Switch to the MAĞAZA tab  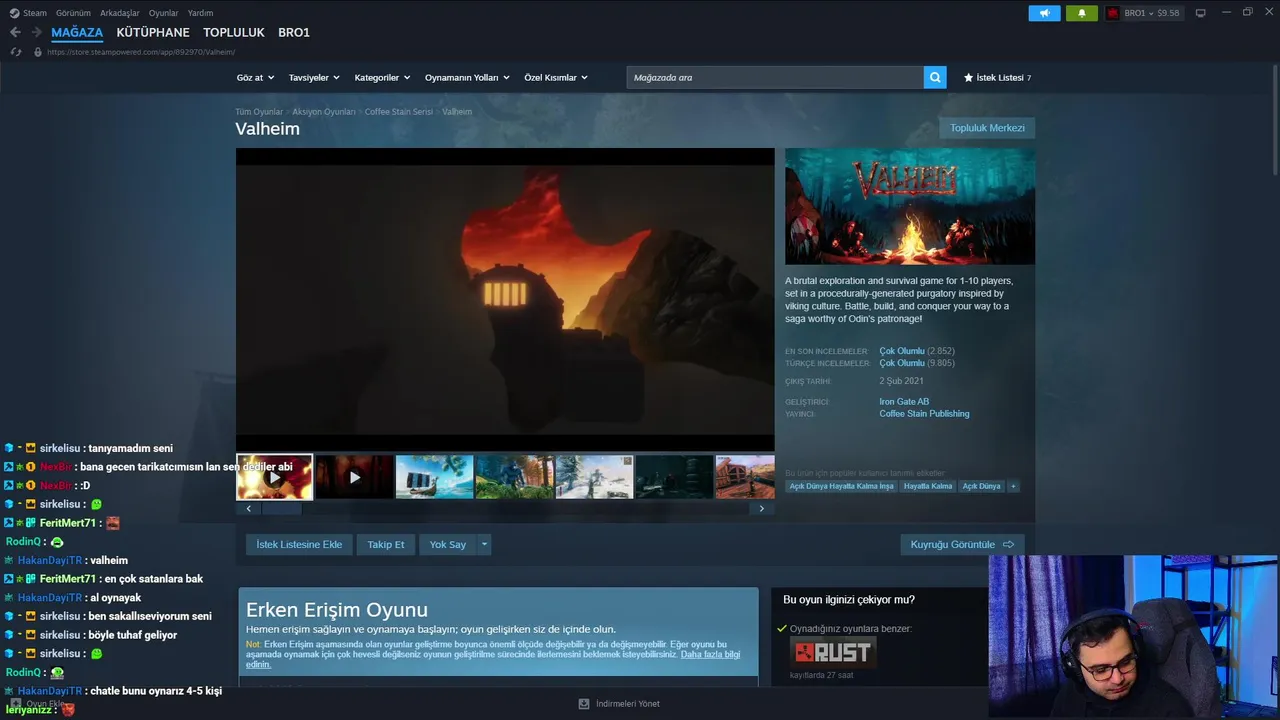pos(77,32)
